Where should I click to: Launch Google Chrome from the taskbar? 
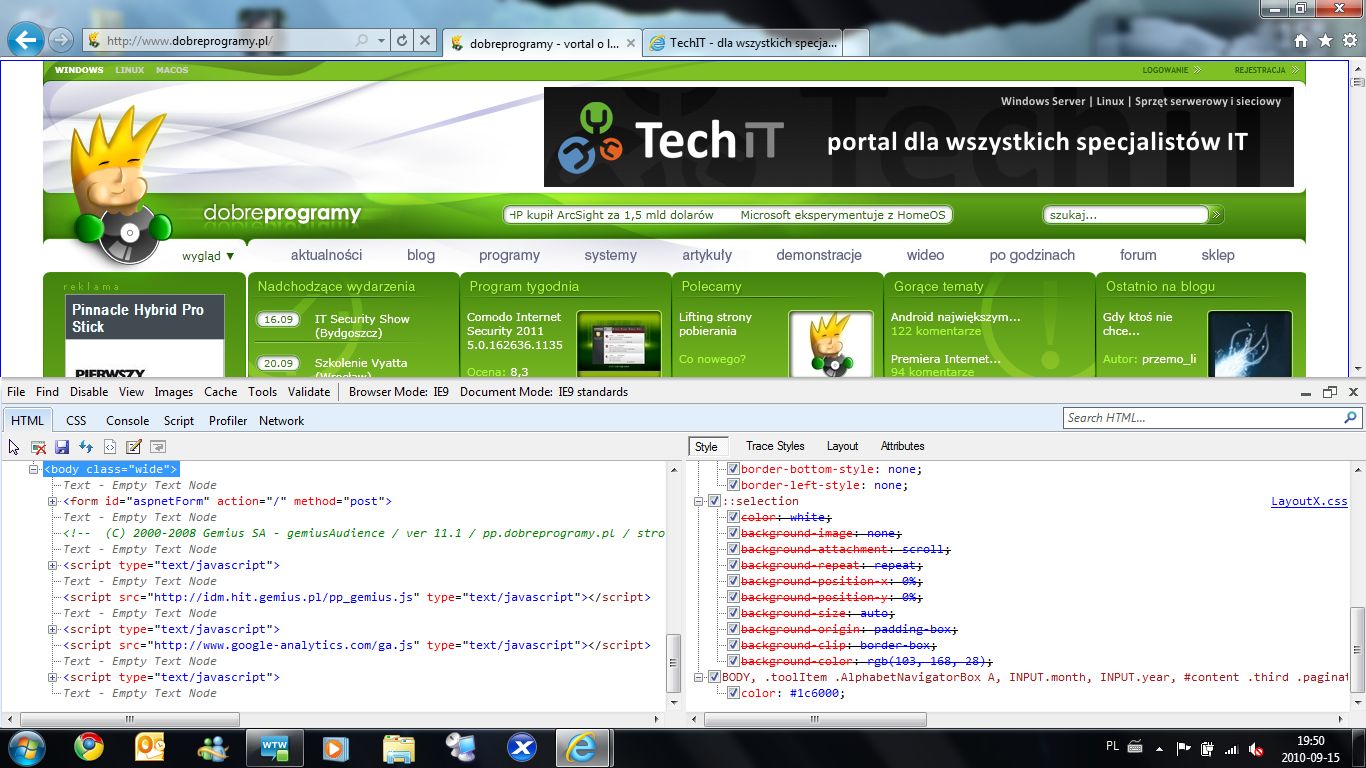point(89,747)
